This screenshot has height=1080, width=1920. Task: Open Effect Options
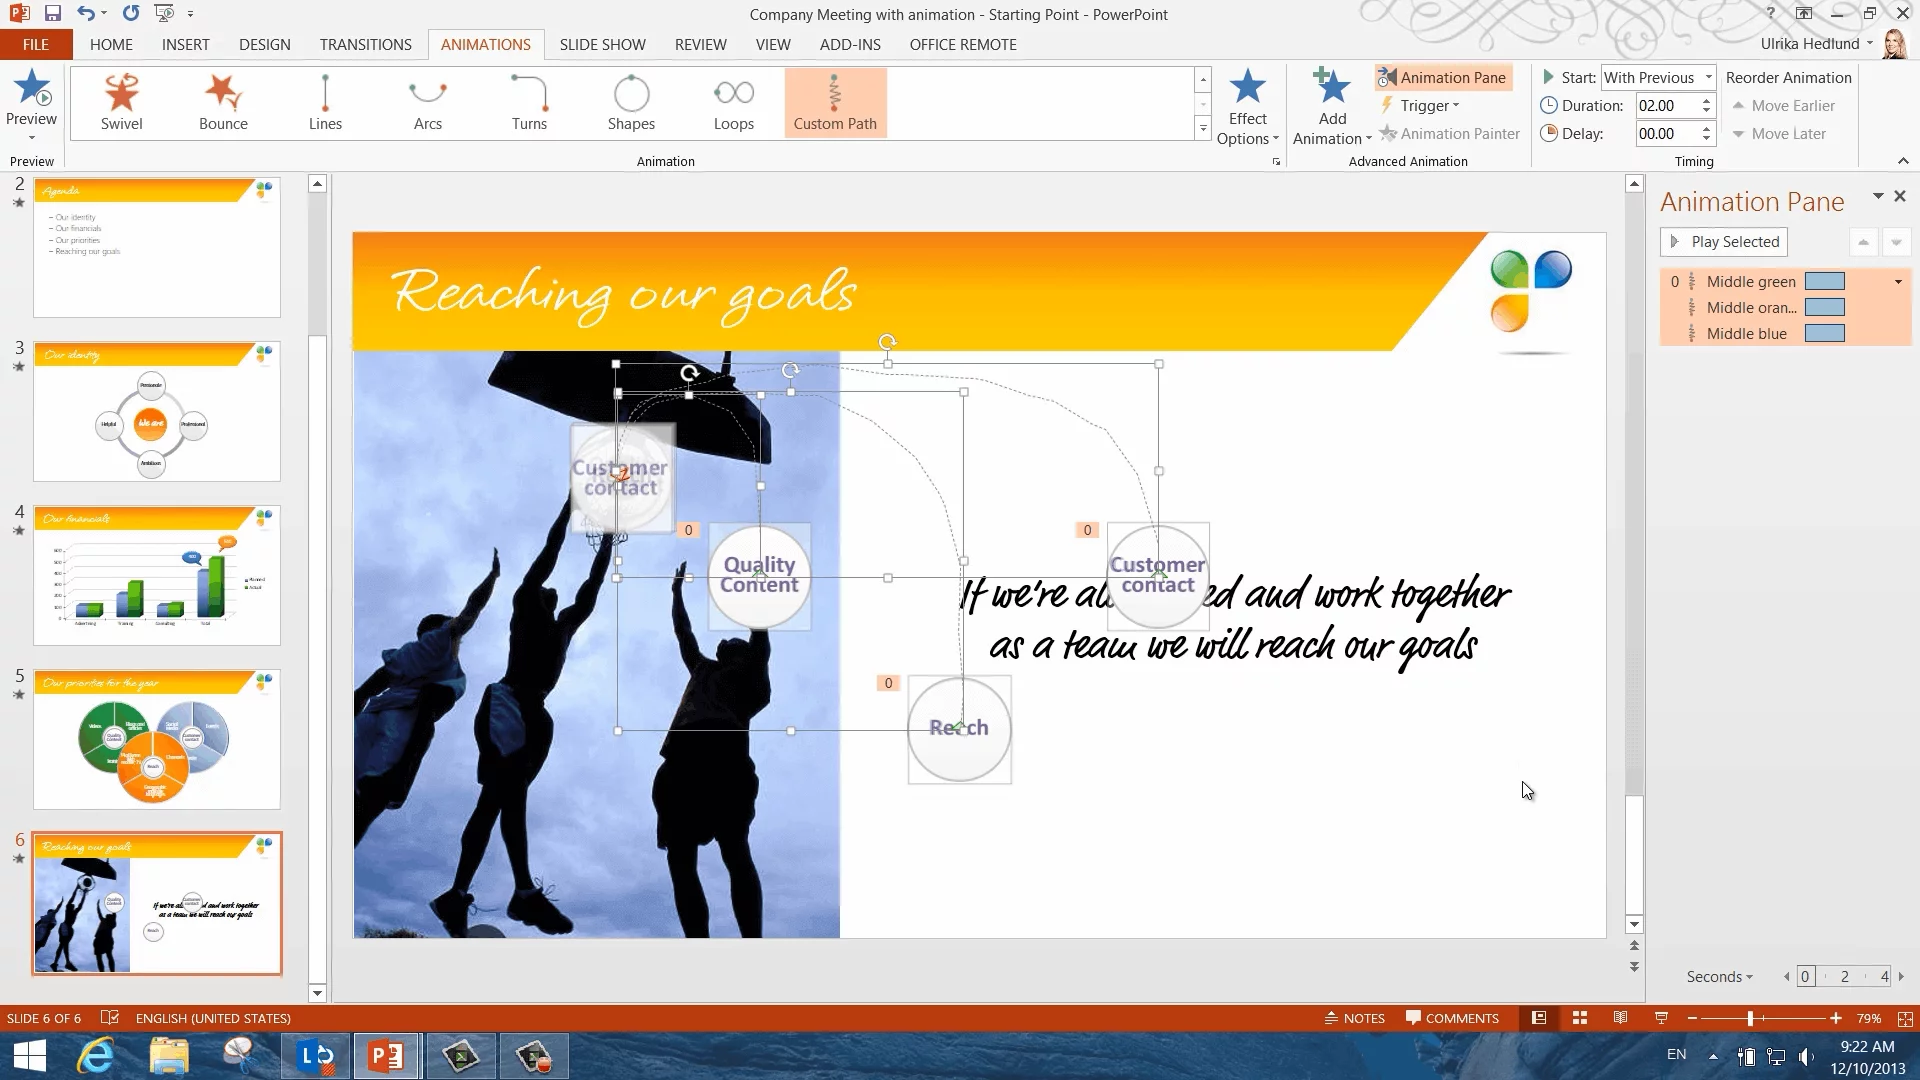(1247, 108)
